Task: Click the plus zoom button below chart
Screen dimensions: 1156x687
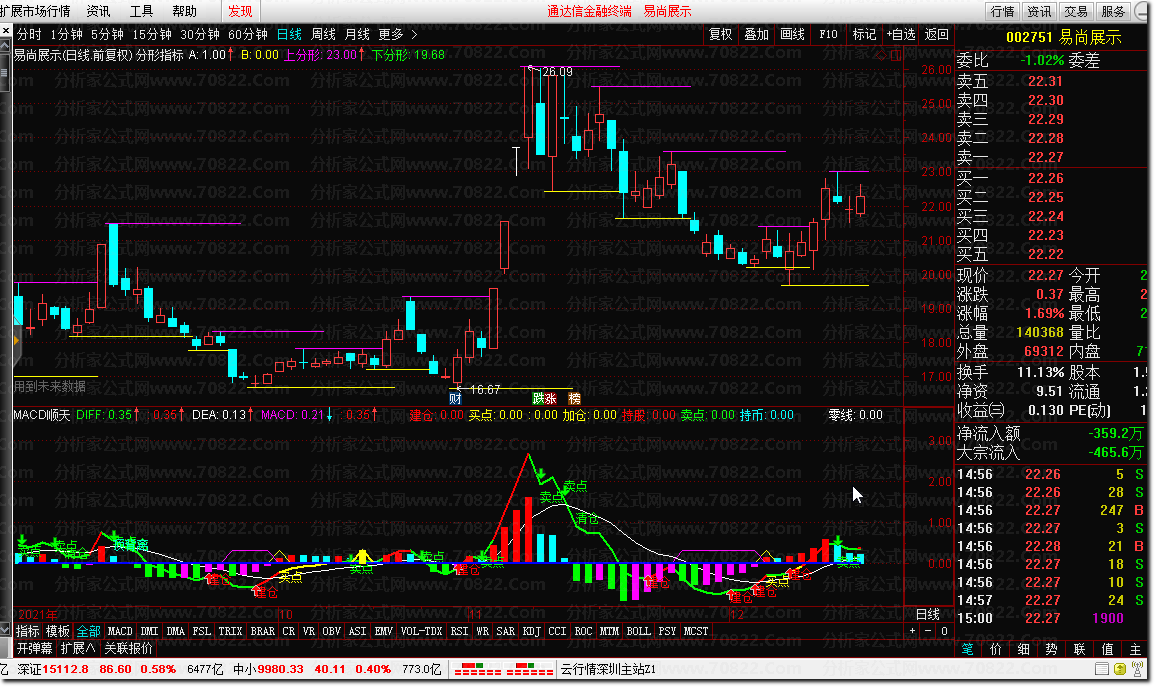Action: (x=913, y=631)
